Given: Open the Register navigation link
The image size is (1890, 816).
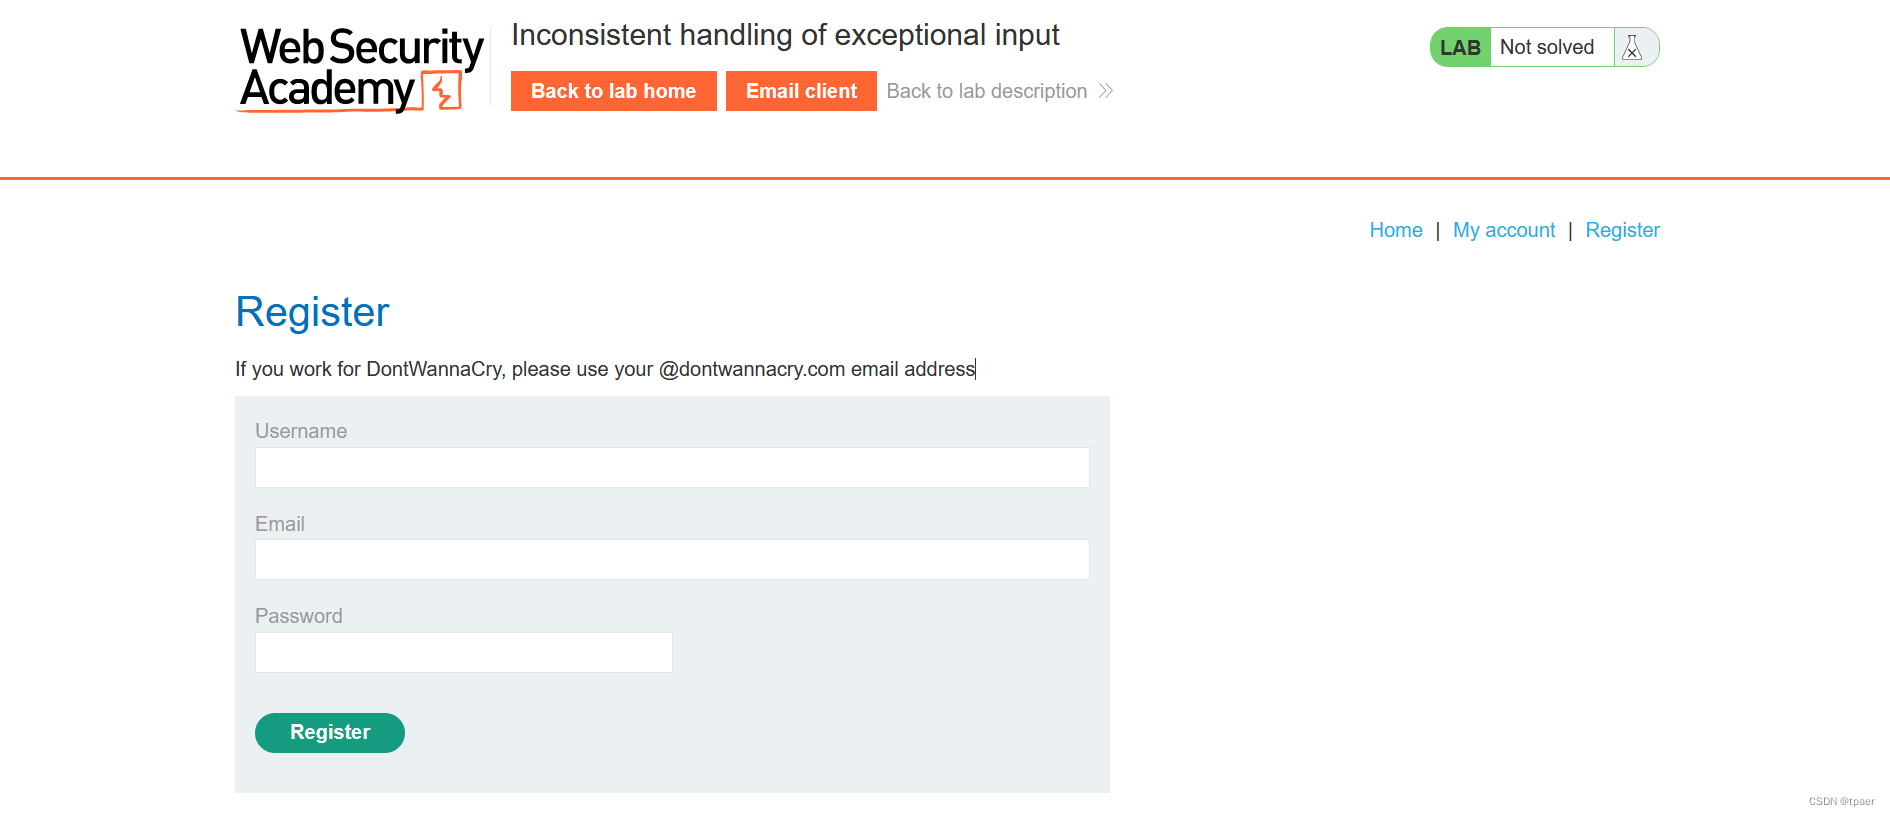Looking at the screenshot, I should [1622, 230].
